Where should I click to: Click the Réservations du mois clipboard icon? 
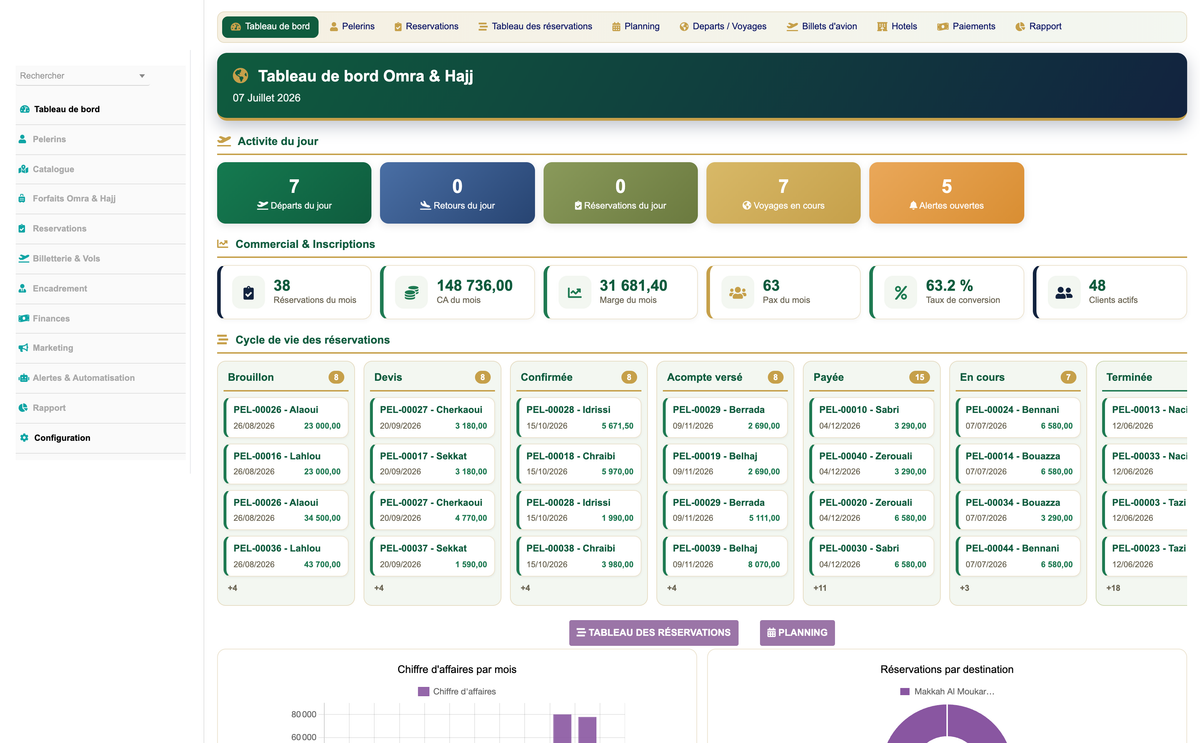(x=249, y=292)
